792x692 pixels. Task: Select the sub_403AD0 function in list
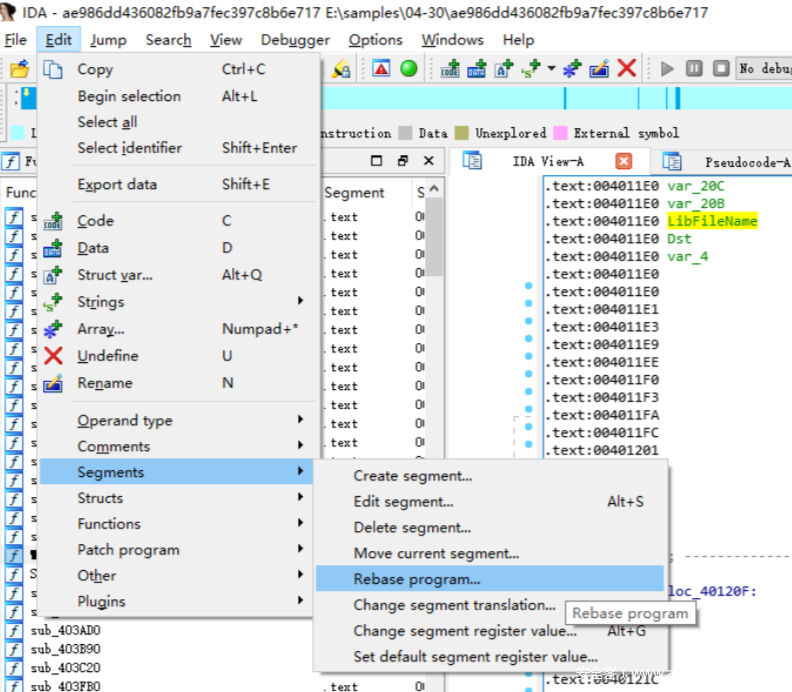coord(65,631)
